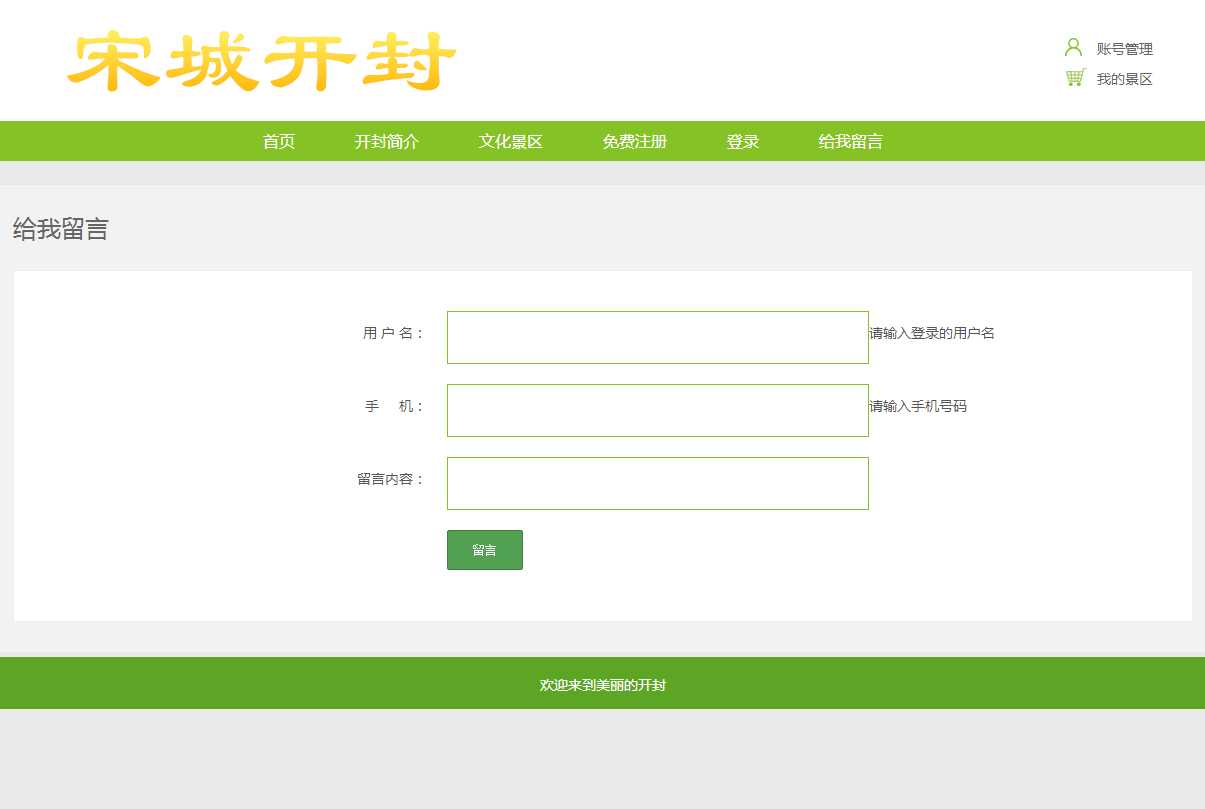Open the 免费注册 navigation item

tap(634, 141)
